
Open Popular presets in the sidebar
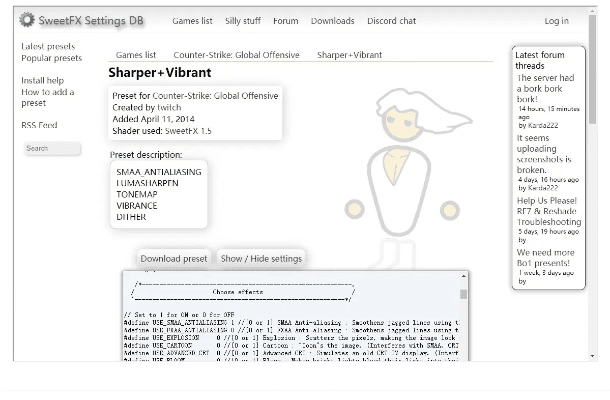point(51,58)
